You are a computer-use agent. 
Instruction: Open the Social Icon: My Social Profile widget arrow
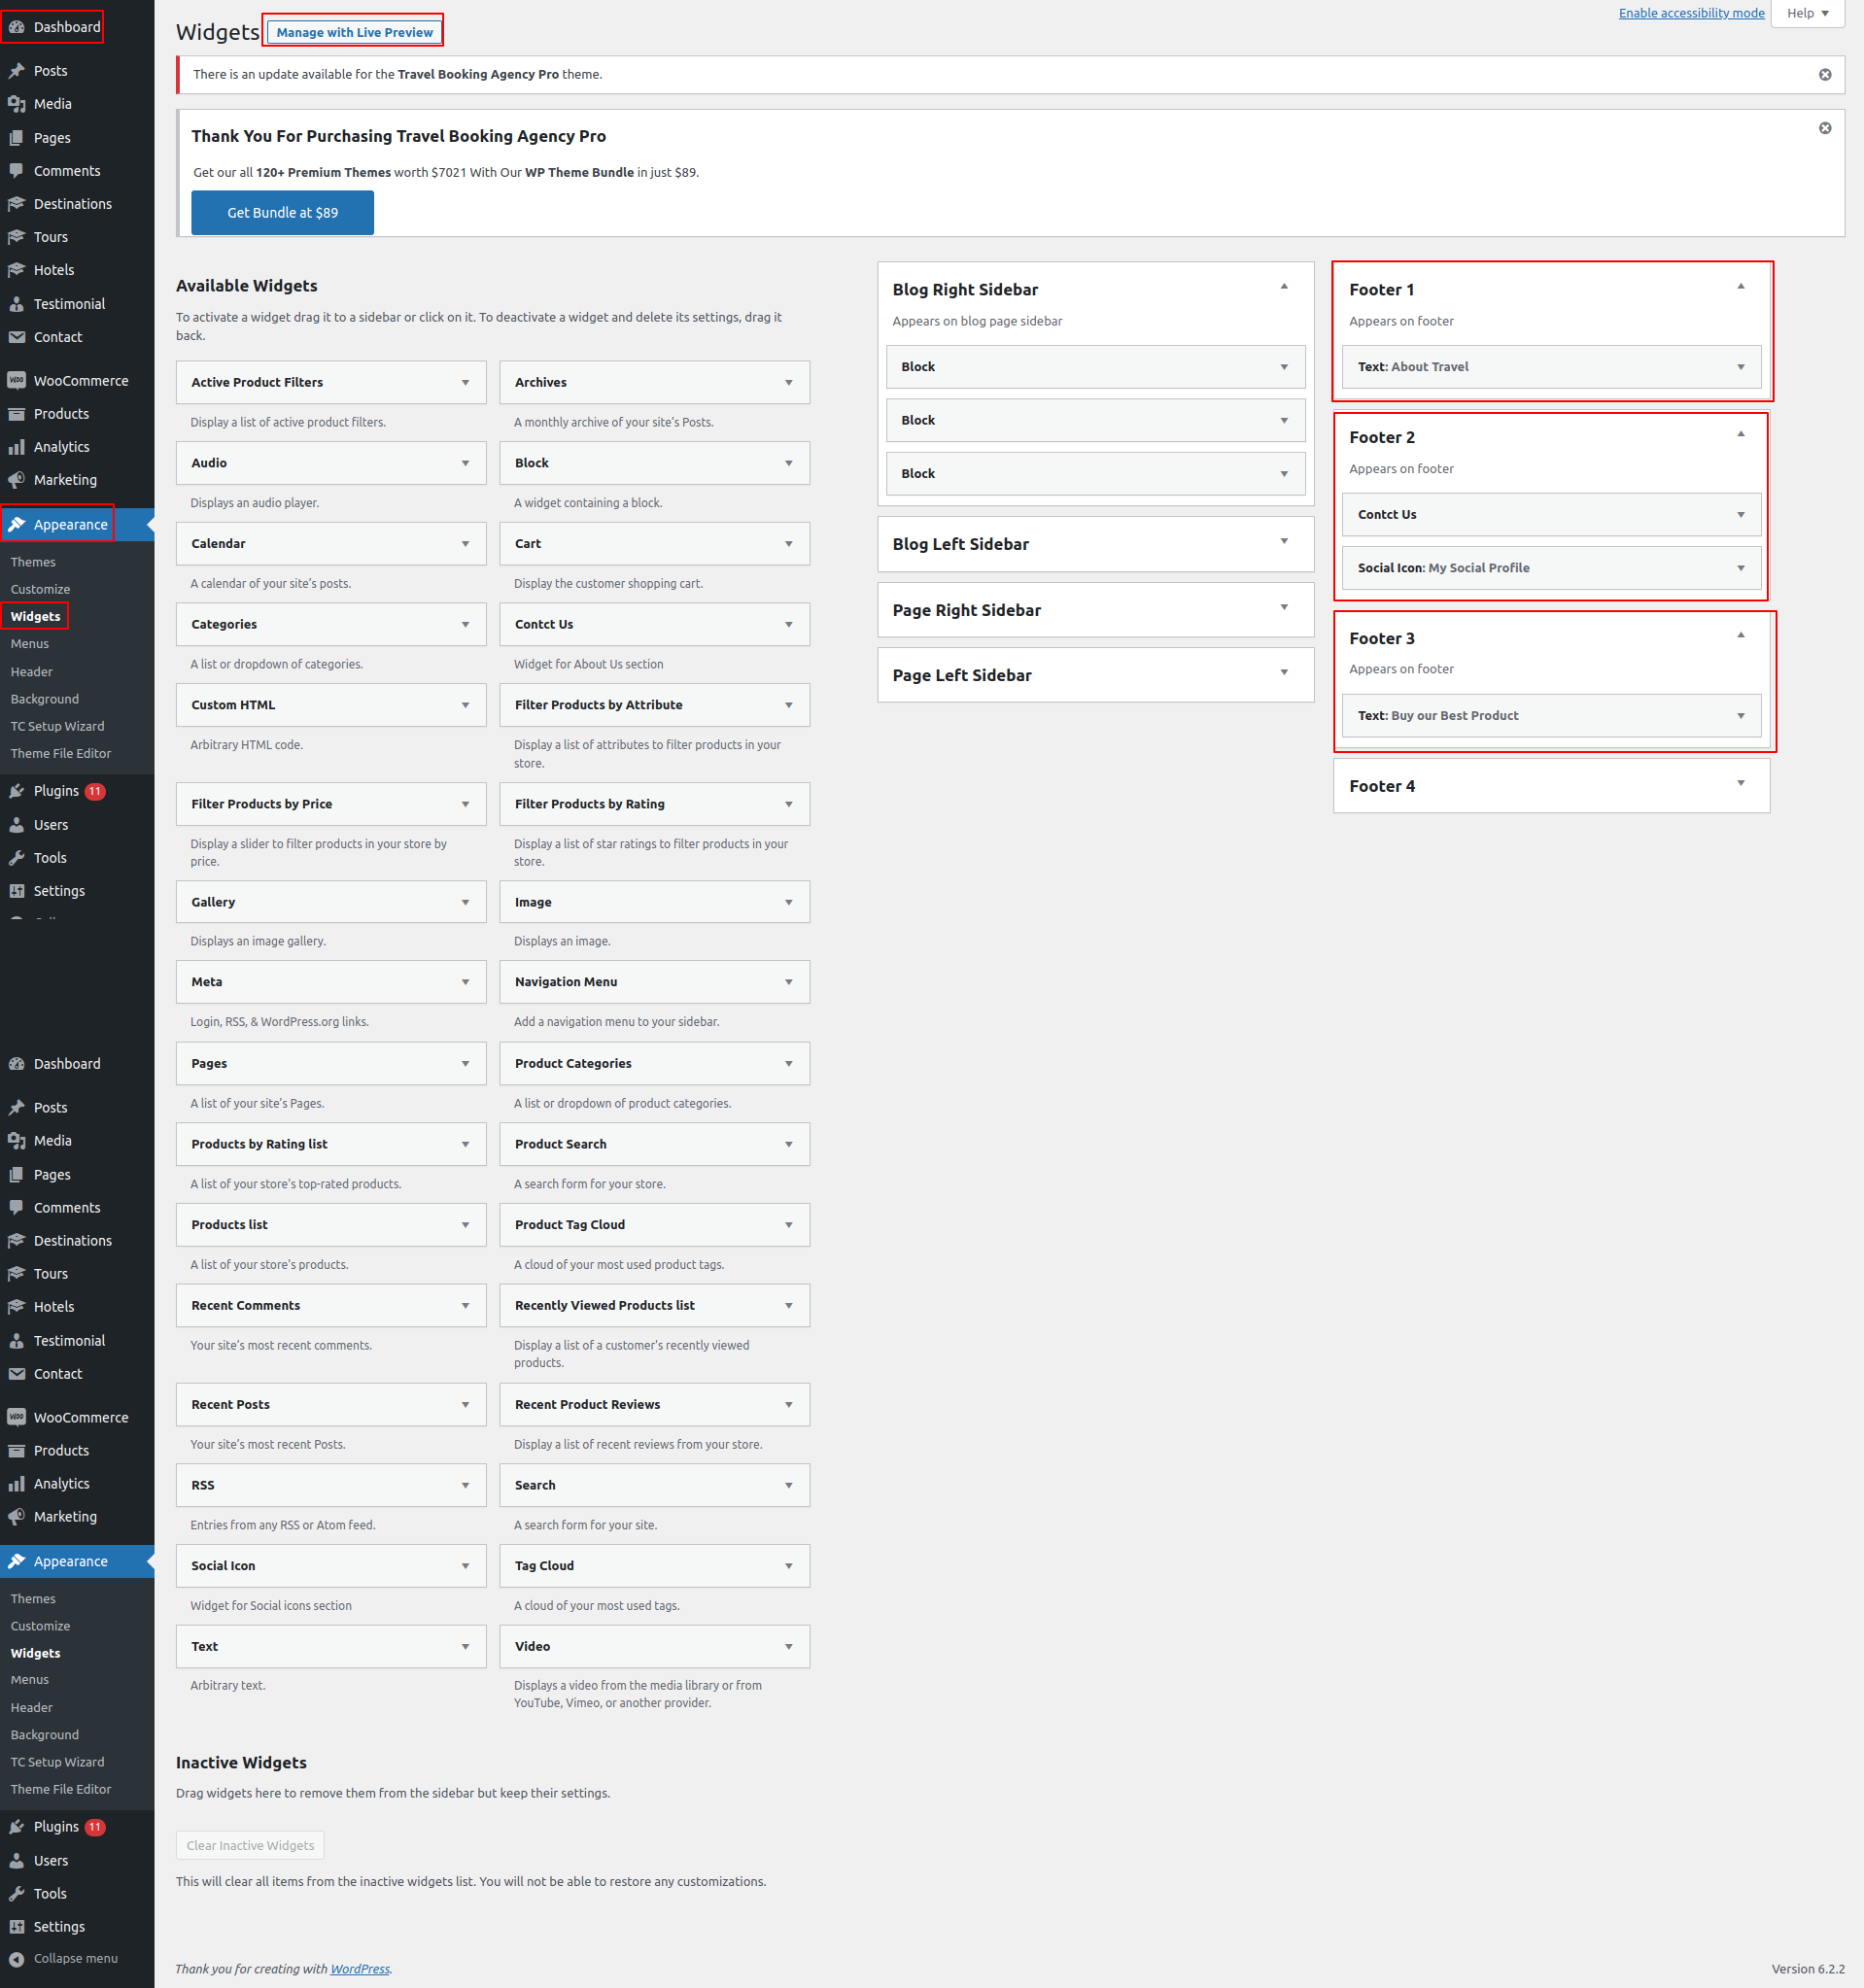pyautogui.click(x=1741, y=568)
